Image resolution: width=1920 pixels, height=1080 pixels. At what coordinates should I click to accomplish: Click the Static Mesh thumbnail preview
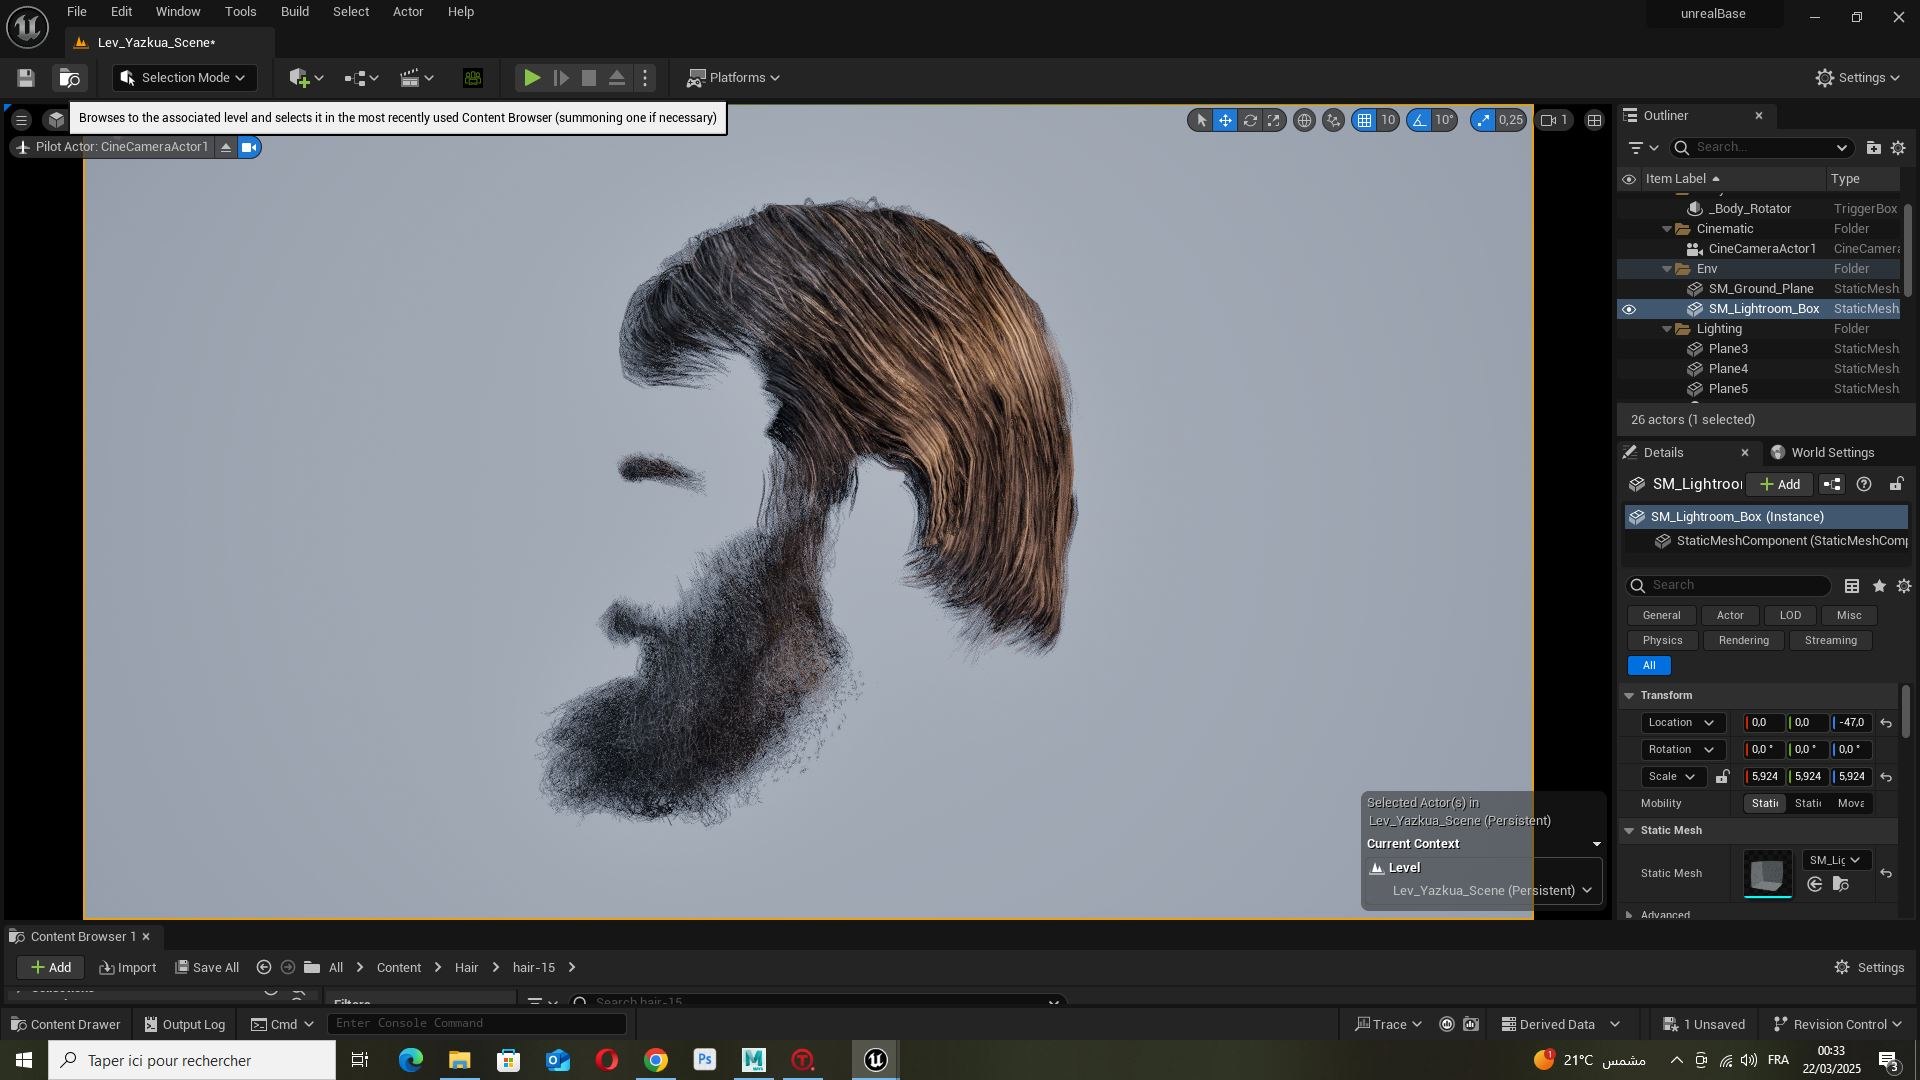tap(1768, 874)
